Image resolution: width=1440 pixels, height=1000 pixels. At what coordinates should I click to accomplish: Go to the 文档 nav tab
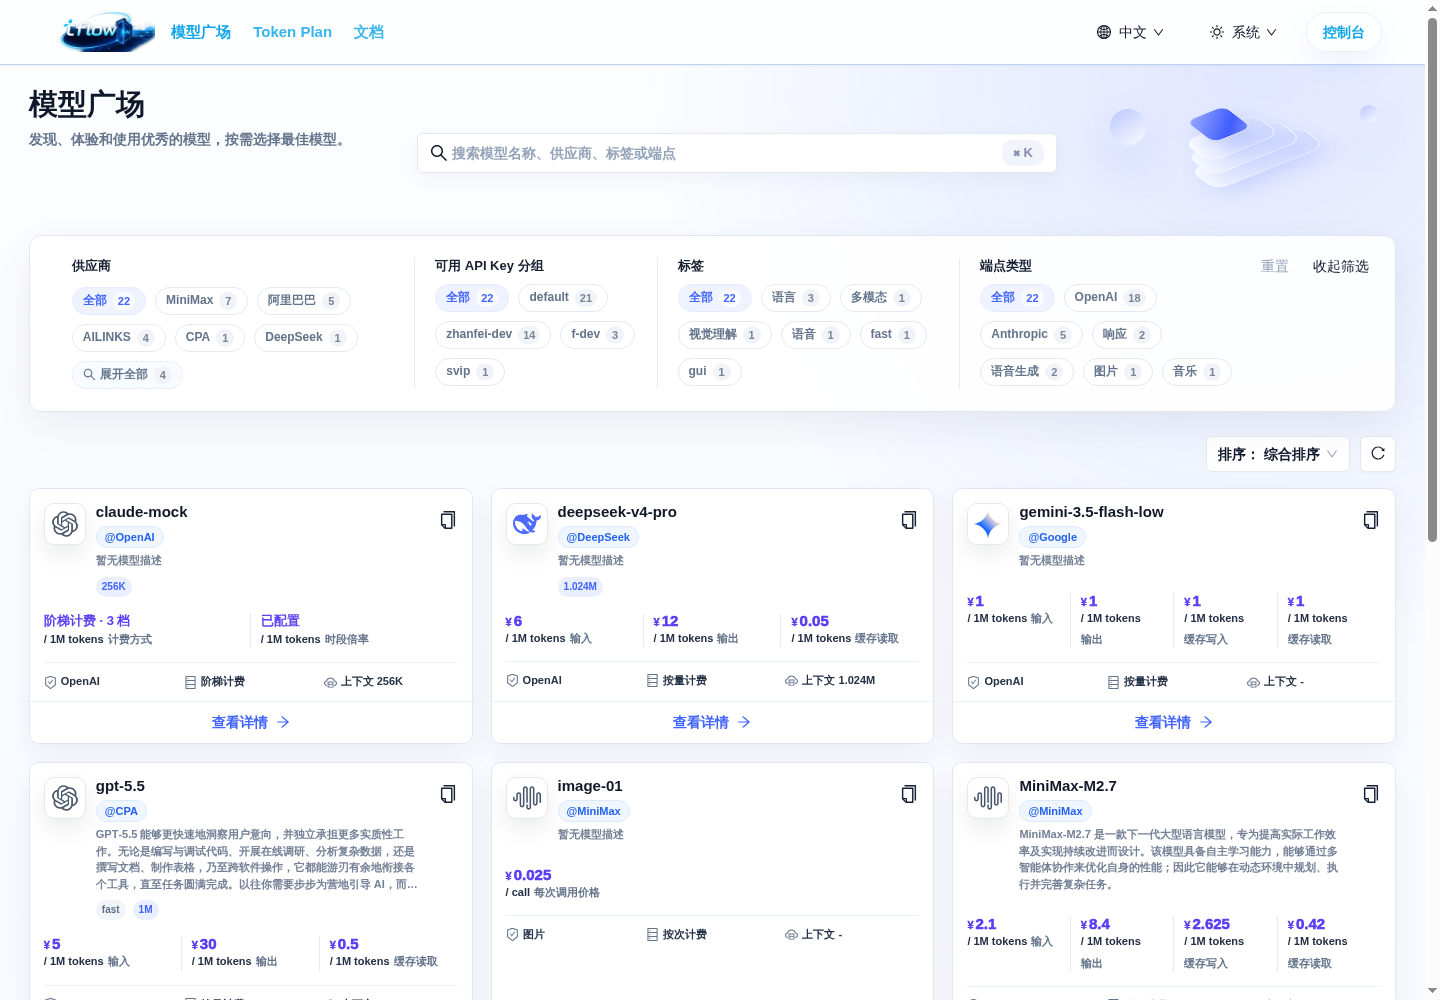click(x=369, y=32)
